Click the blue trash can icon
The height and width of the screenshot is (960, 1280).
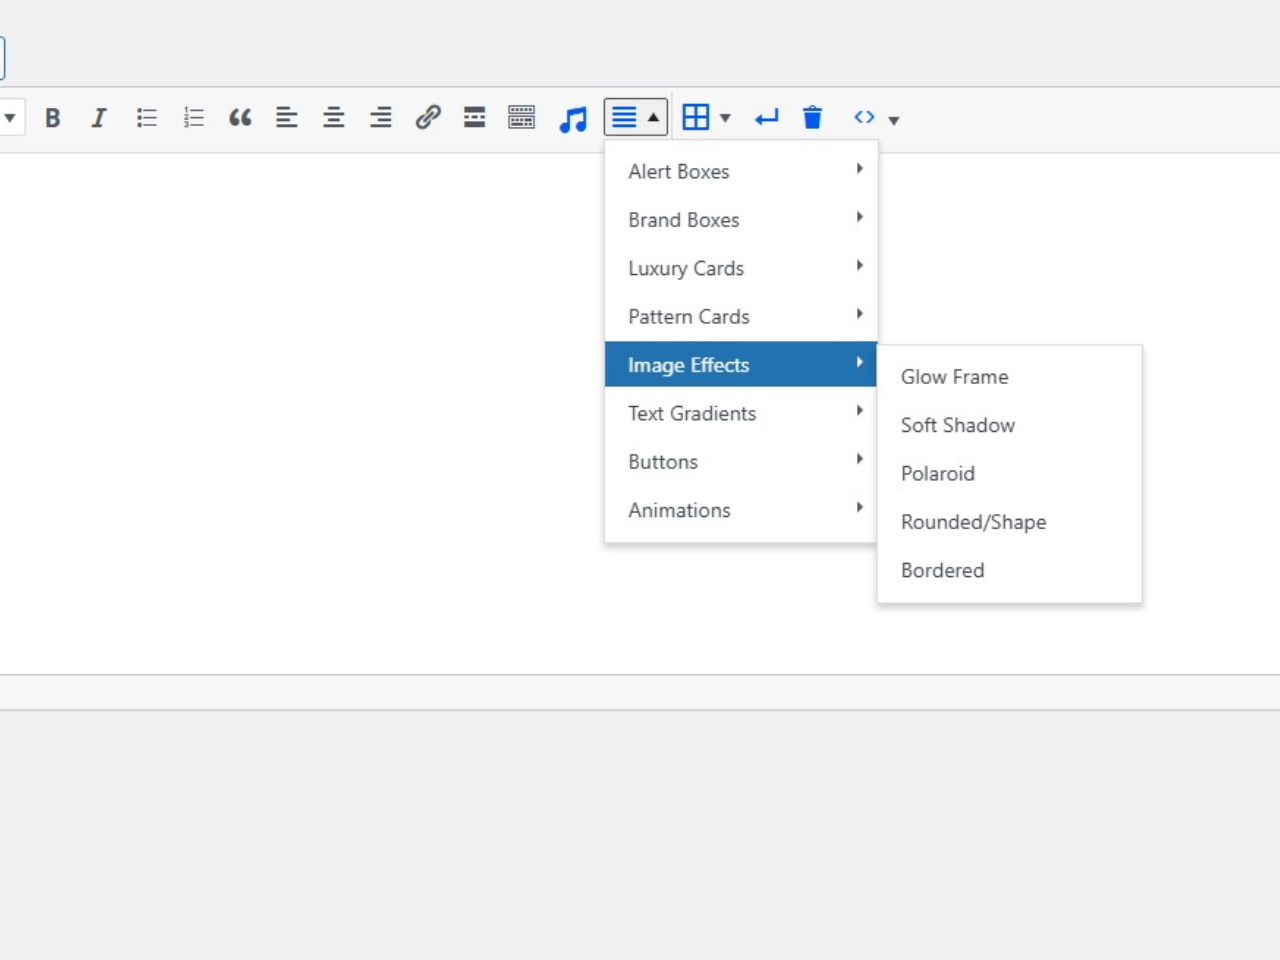click(x=812, y=118)
